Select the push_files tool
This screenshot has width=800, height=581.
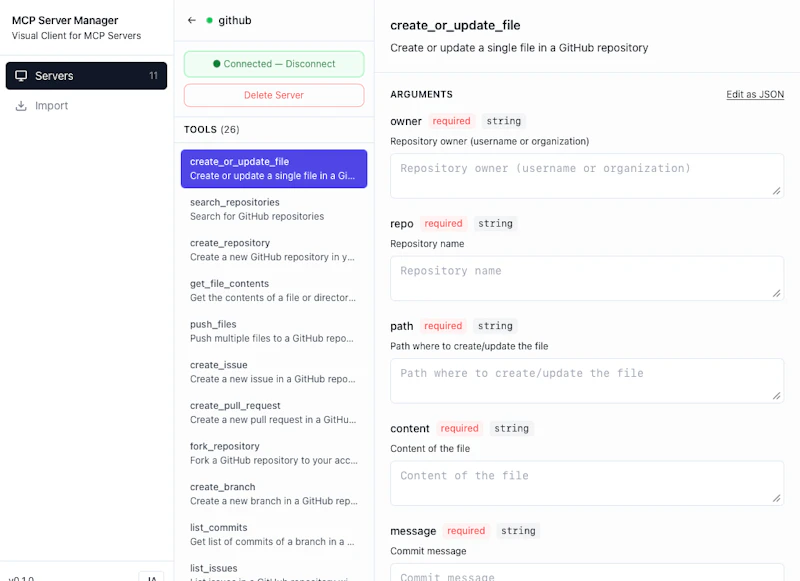[x=274, y=332]
